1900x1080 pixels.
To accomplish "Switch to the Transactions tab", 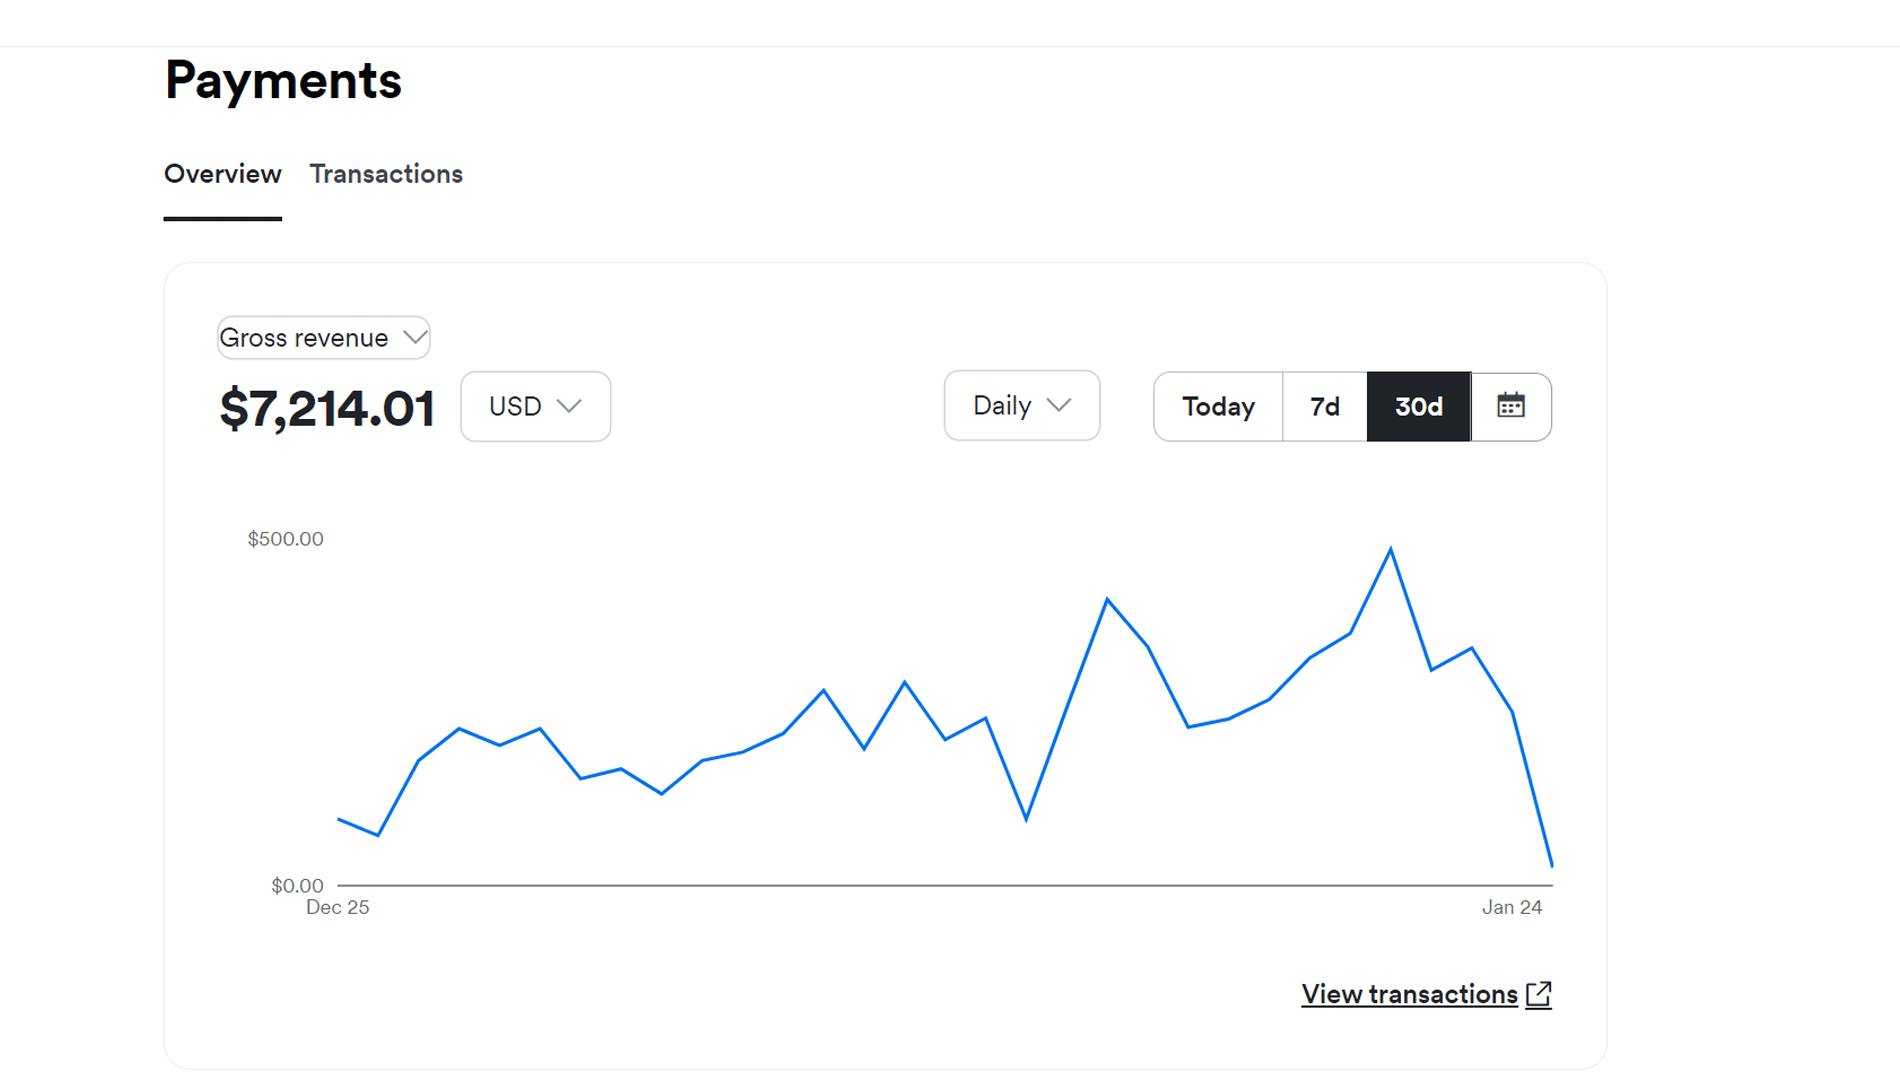I will tap(386, 174).
